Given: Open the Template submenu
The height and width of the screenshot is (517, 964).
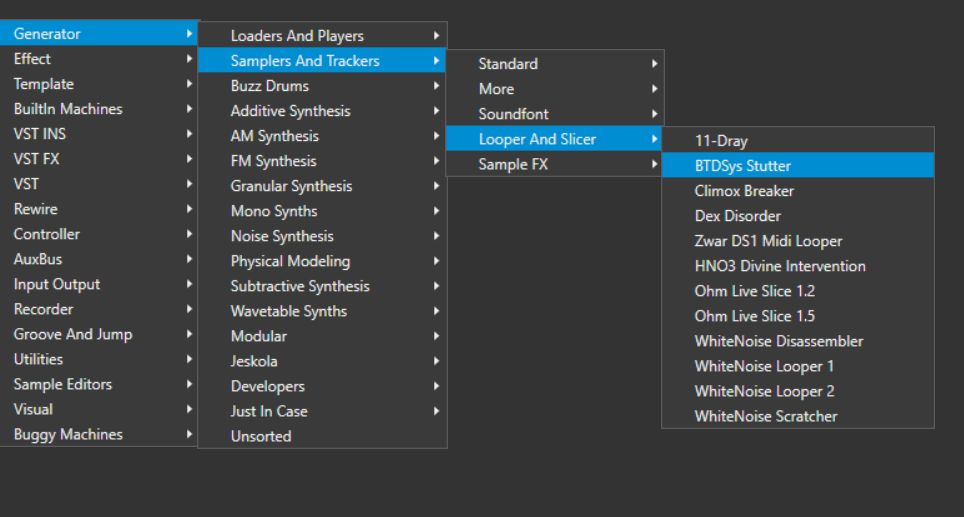Looking at the screenshot, I should coord(44,84).
